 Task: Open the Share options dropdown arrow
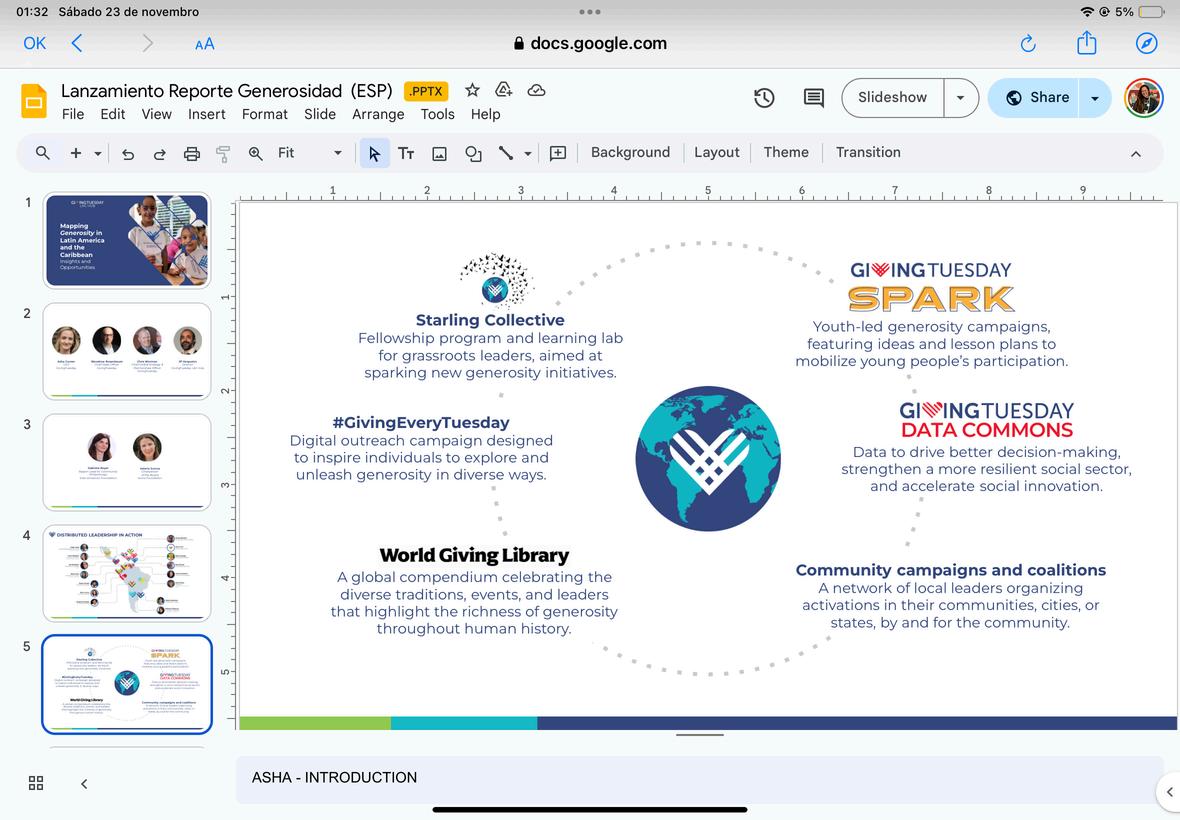tap(1095, 98)
